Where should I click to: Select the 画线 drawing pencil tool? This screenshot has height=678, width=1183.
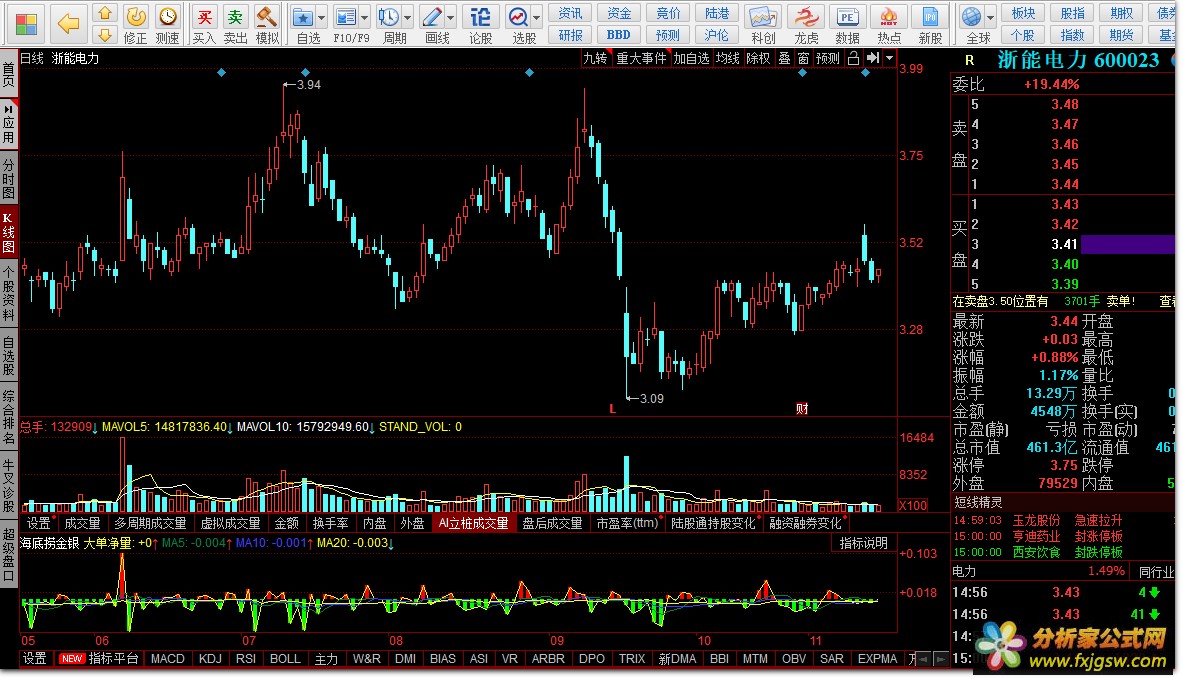[x=432, y=17]
